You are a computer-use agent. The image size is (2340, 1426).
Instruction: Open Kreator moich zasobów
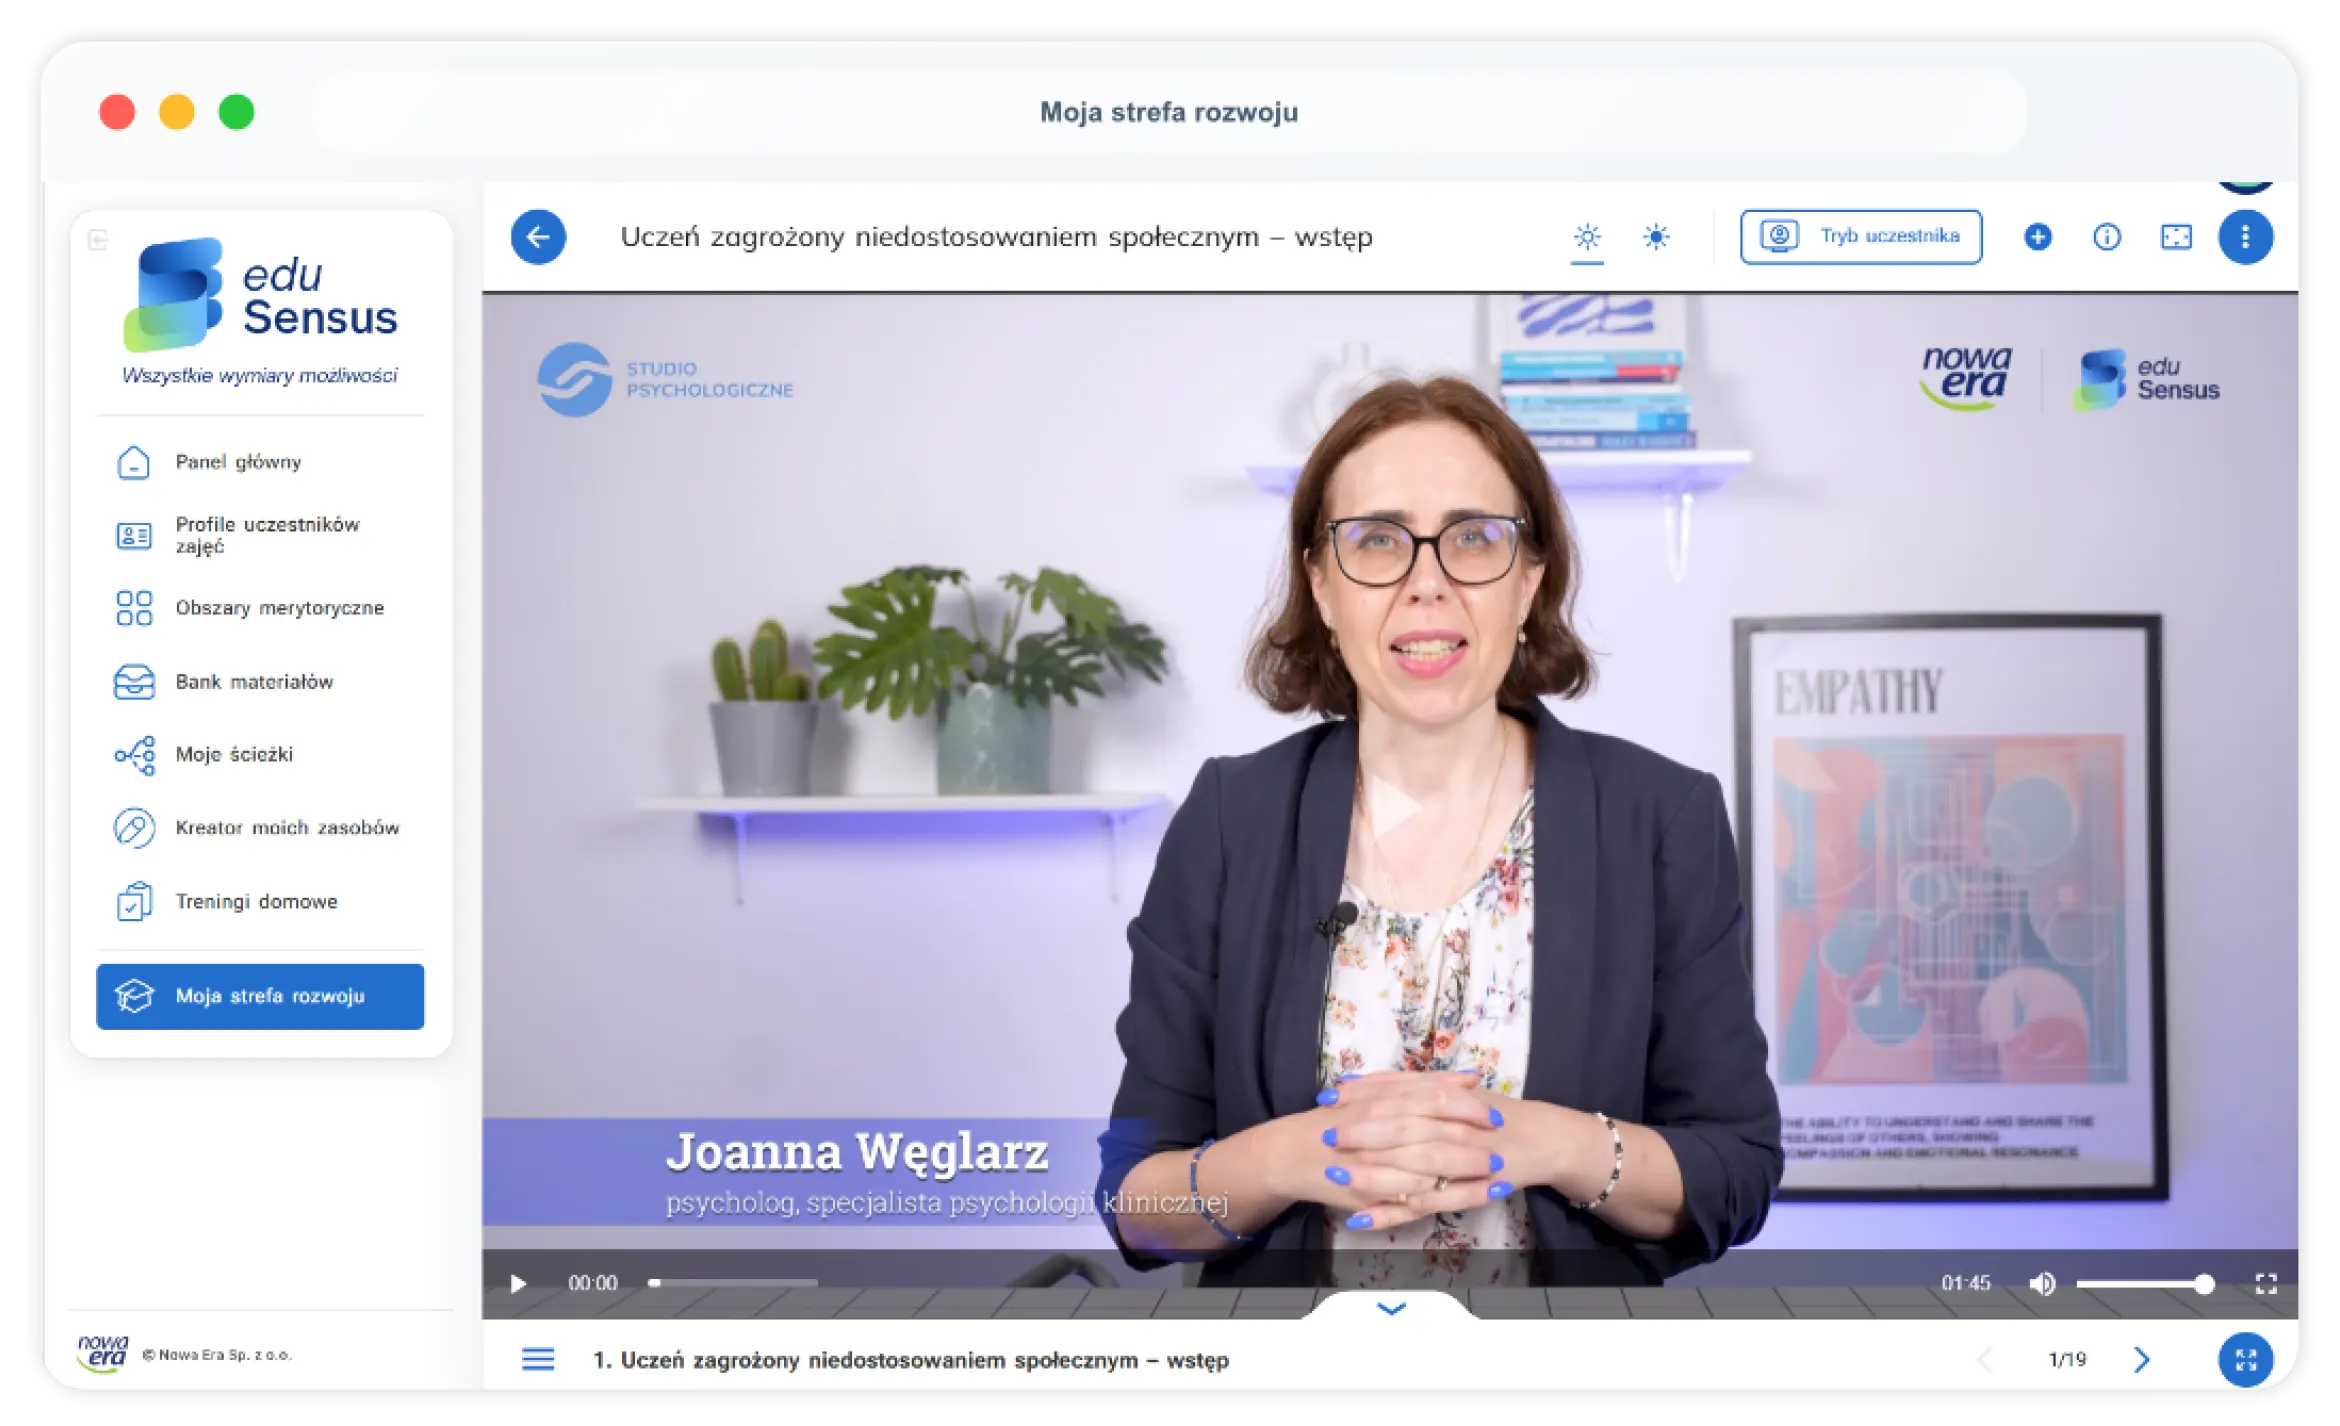[260, 828]
